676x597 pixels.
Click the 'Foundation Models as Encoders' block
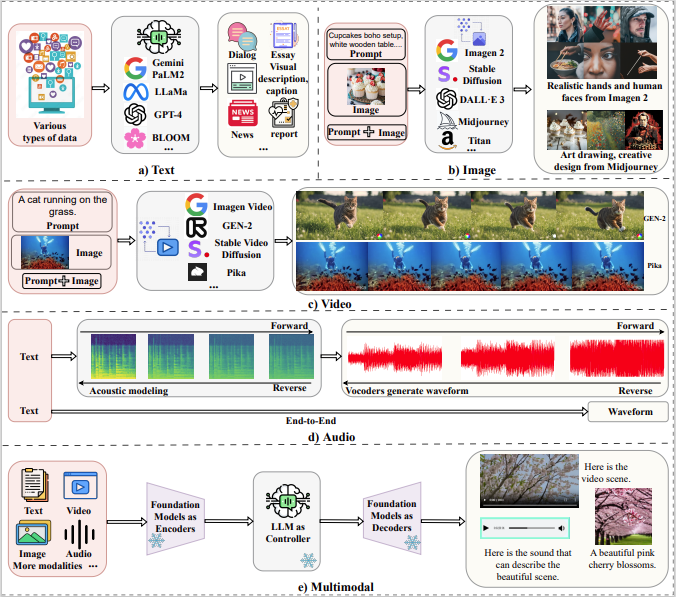[x=175, y=519]
